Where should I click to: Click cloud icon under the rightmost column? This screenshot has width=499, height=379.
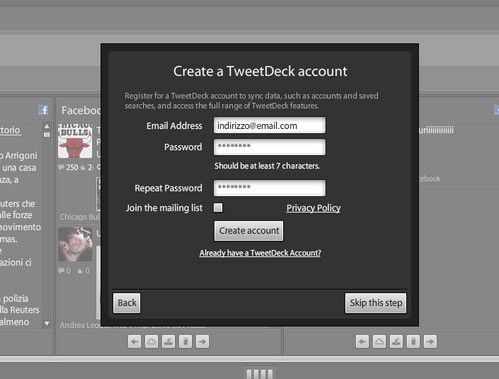[x=379, y=341]
